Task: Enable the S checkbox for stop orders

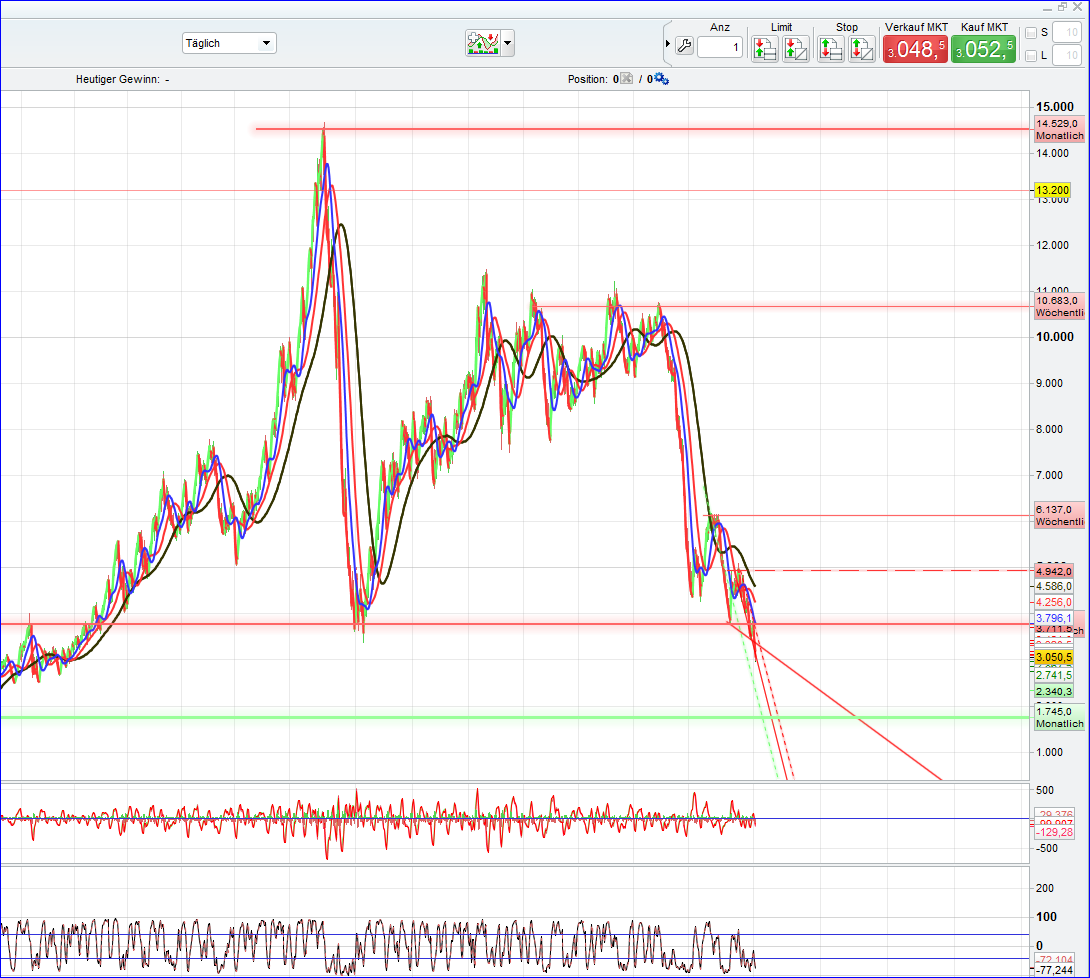Action: [x=1031, y=32]
